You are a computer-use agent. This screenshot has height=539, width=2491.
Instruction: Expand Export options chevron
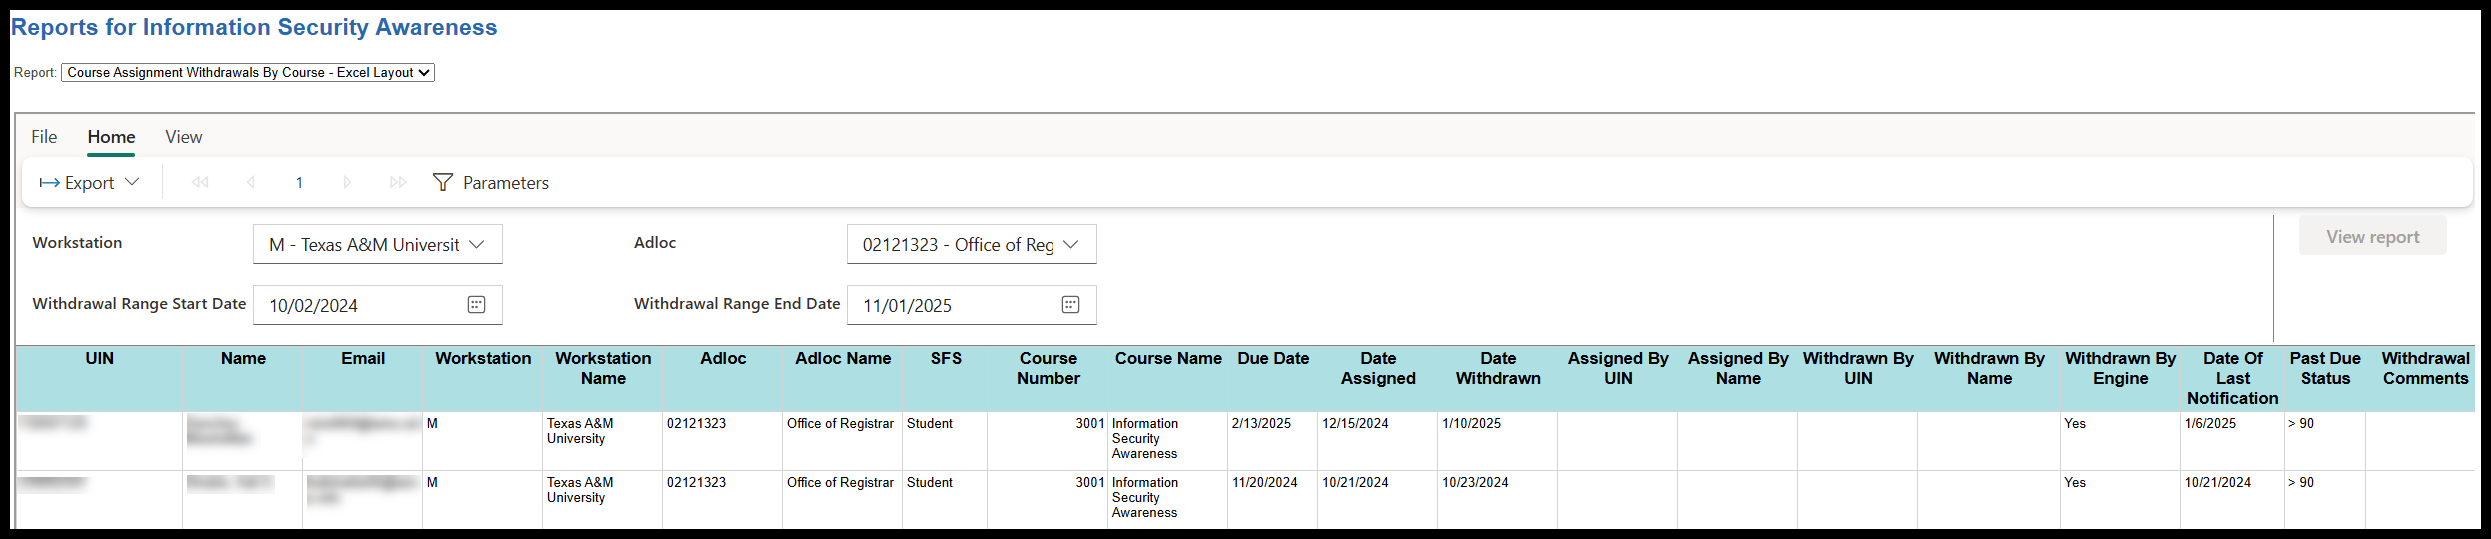pyautogui.click(x=132, y=182)
